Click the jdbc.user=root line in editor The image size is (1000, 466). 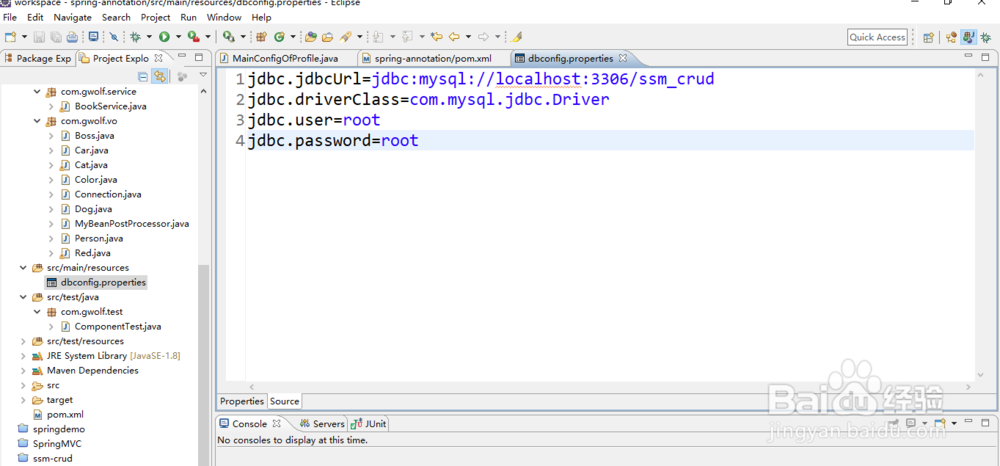[314, 119]
